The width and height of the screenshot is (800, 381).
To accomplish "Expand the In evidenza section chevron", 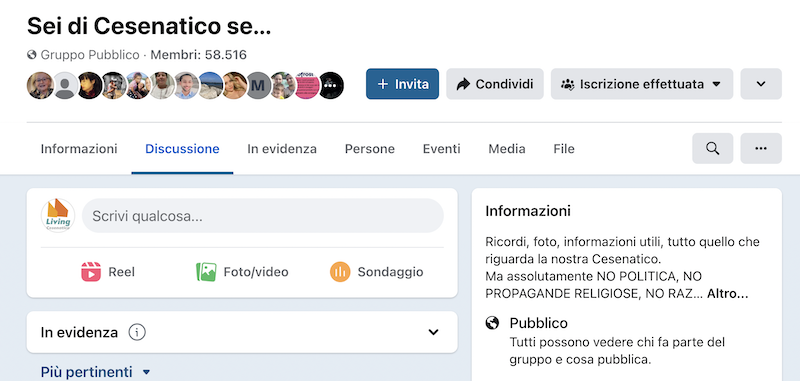I will (433, 333).
